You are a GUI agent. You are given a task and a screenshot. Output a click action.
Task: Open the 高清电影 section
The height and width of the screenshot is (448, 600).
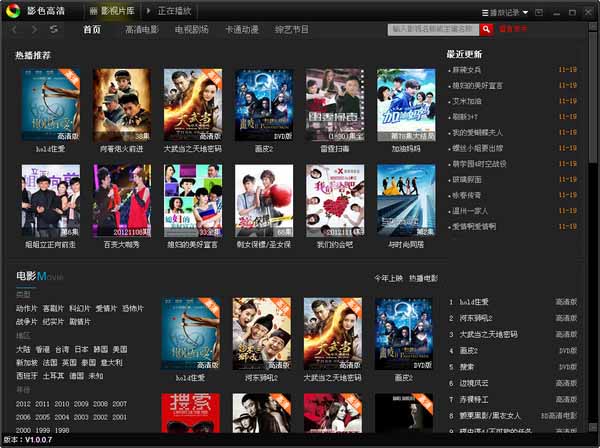point(142,29)
